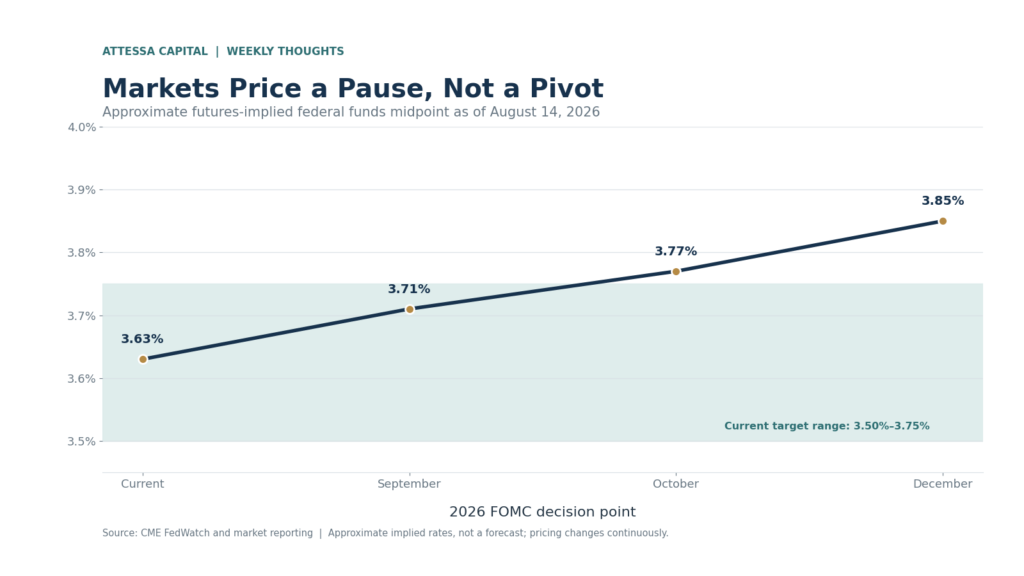Click the ATTESSA CAPITAL header text

point(155,51)
